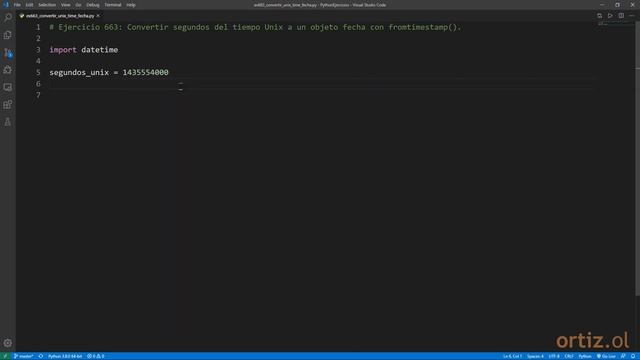Click the 'import' keyword on line 3
This screenshot has height=360, width=640.
coord(63,50)
